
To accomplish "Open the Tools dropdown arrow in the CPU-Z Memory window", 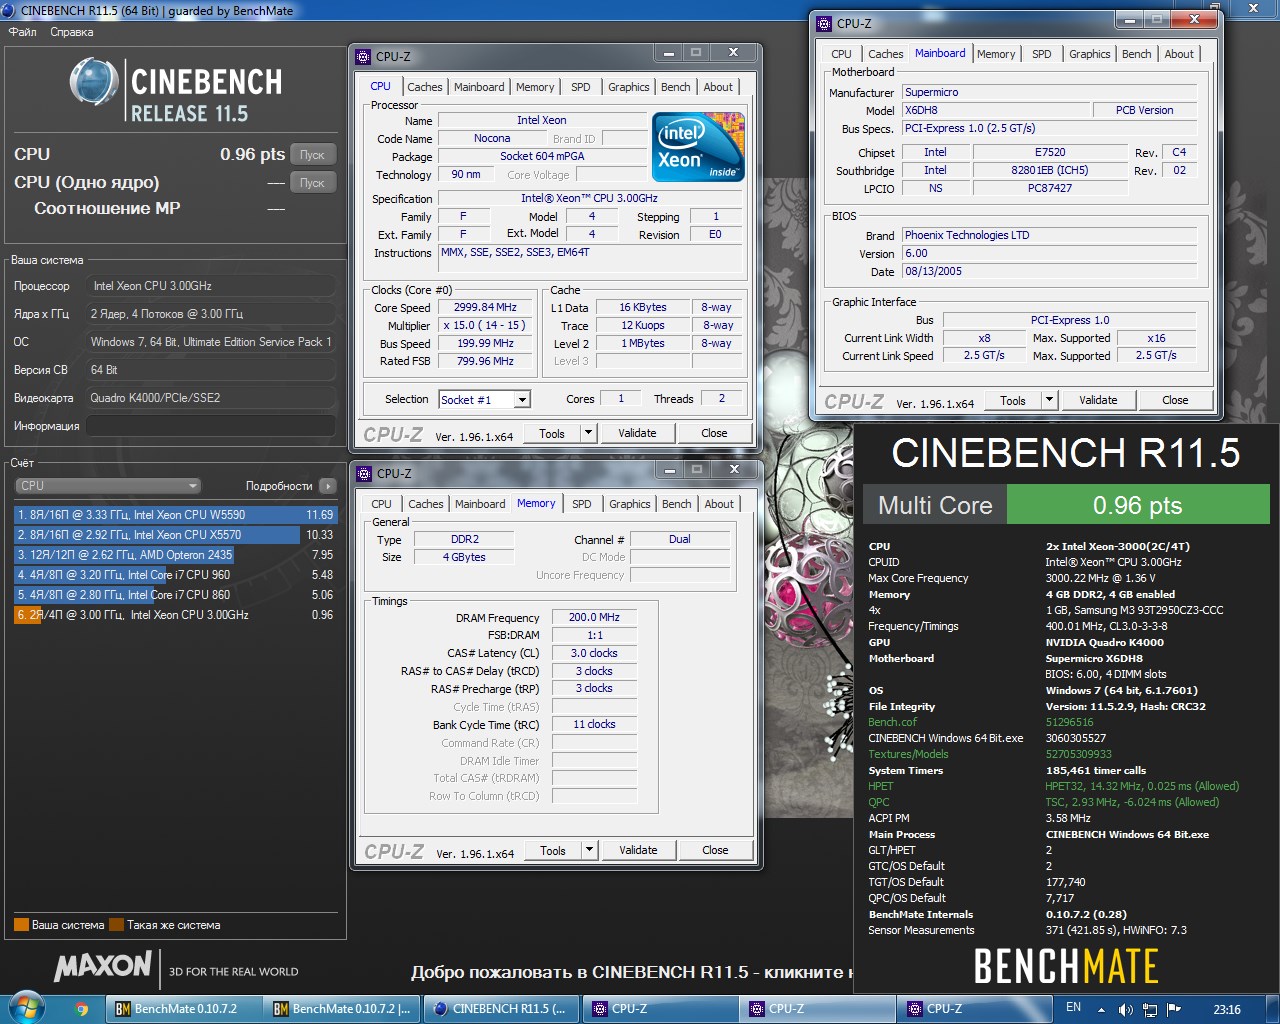I will (x=589, y=850).
